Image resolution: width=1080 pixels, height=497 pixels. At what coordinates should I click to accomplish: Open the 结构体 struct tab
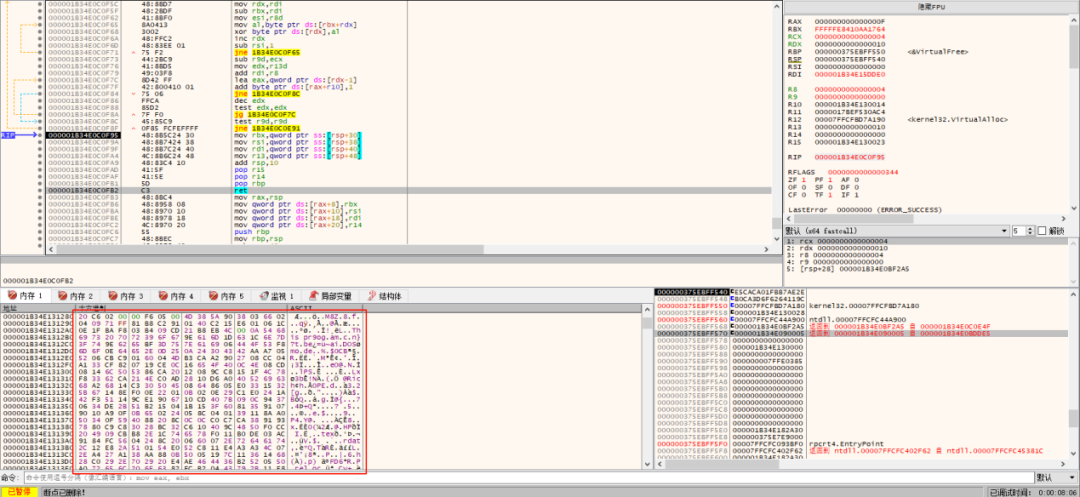coord(386,295)
